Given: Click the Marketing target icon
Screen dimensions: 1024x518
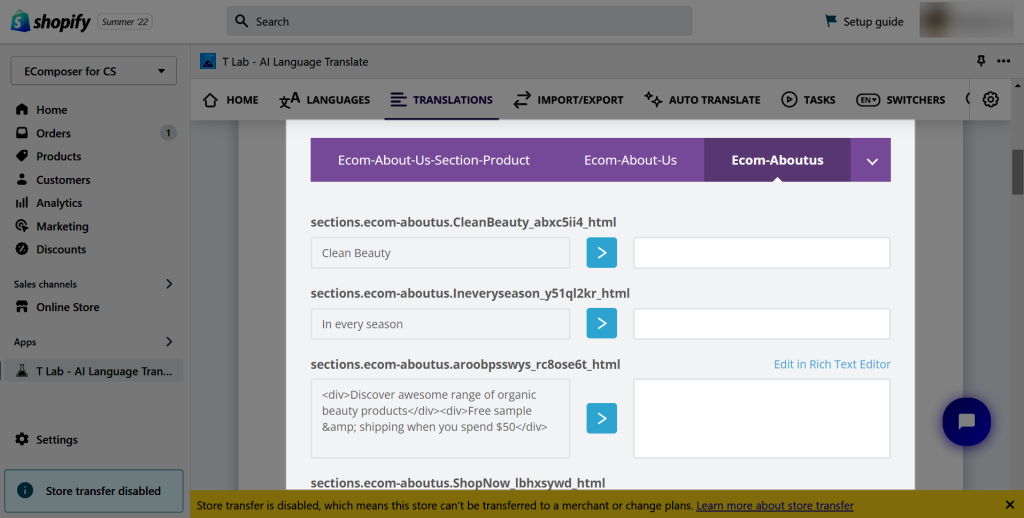Looking at the screenshot, I should point(22,225).
